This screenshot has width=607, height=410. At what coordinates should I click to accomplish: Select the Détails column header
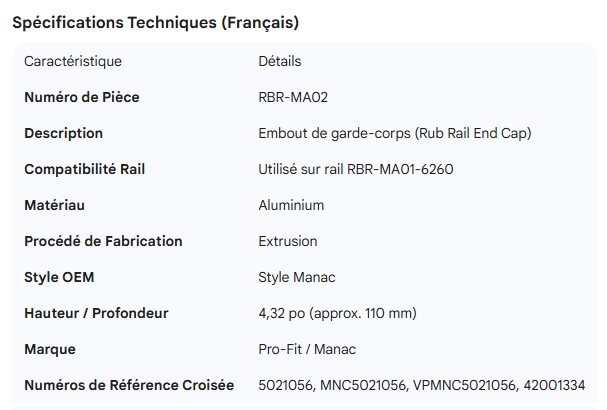(279, 61)
